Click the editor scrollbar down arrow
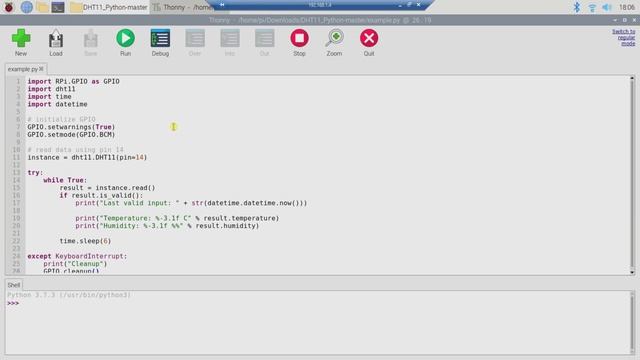 pos(632,272)
